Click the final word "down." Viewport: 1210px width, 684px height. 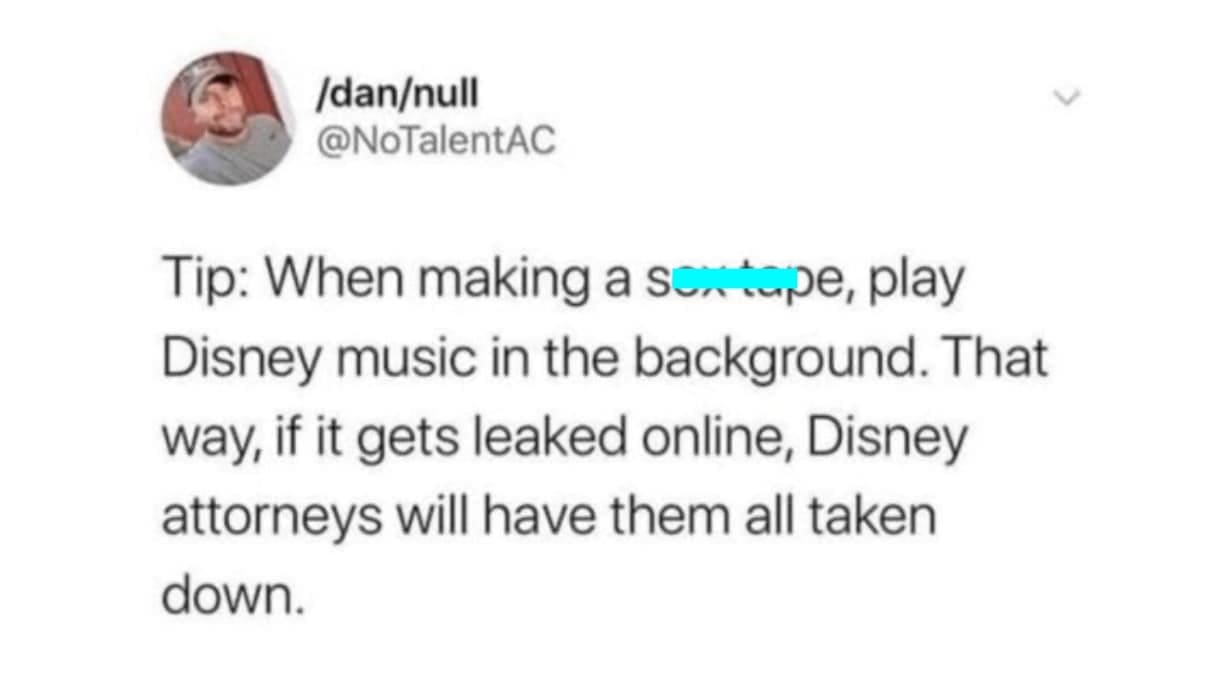coord(232,594)
